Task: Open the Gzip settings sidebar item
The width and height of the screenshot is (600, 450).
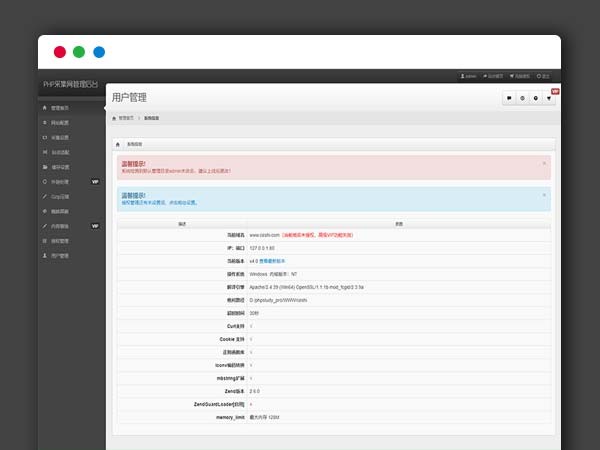Action: click(58, 196)
